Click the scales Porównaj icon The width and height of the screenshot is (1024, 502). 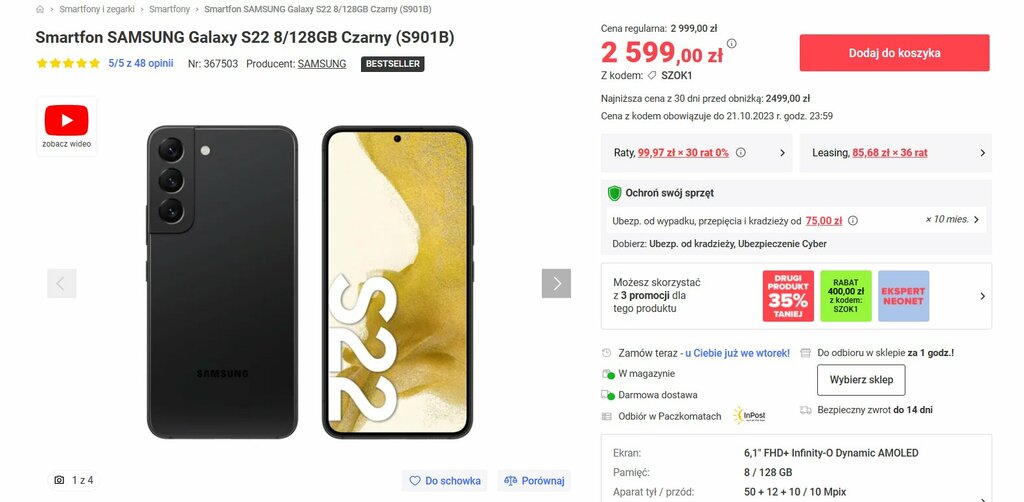tap(511, 481)
